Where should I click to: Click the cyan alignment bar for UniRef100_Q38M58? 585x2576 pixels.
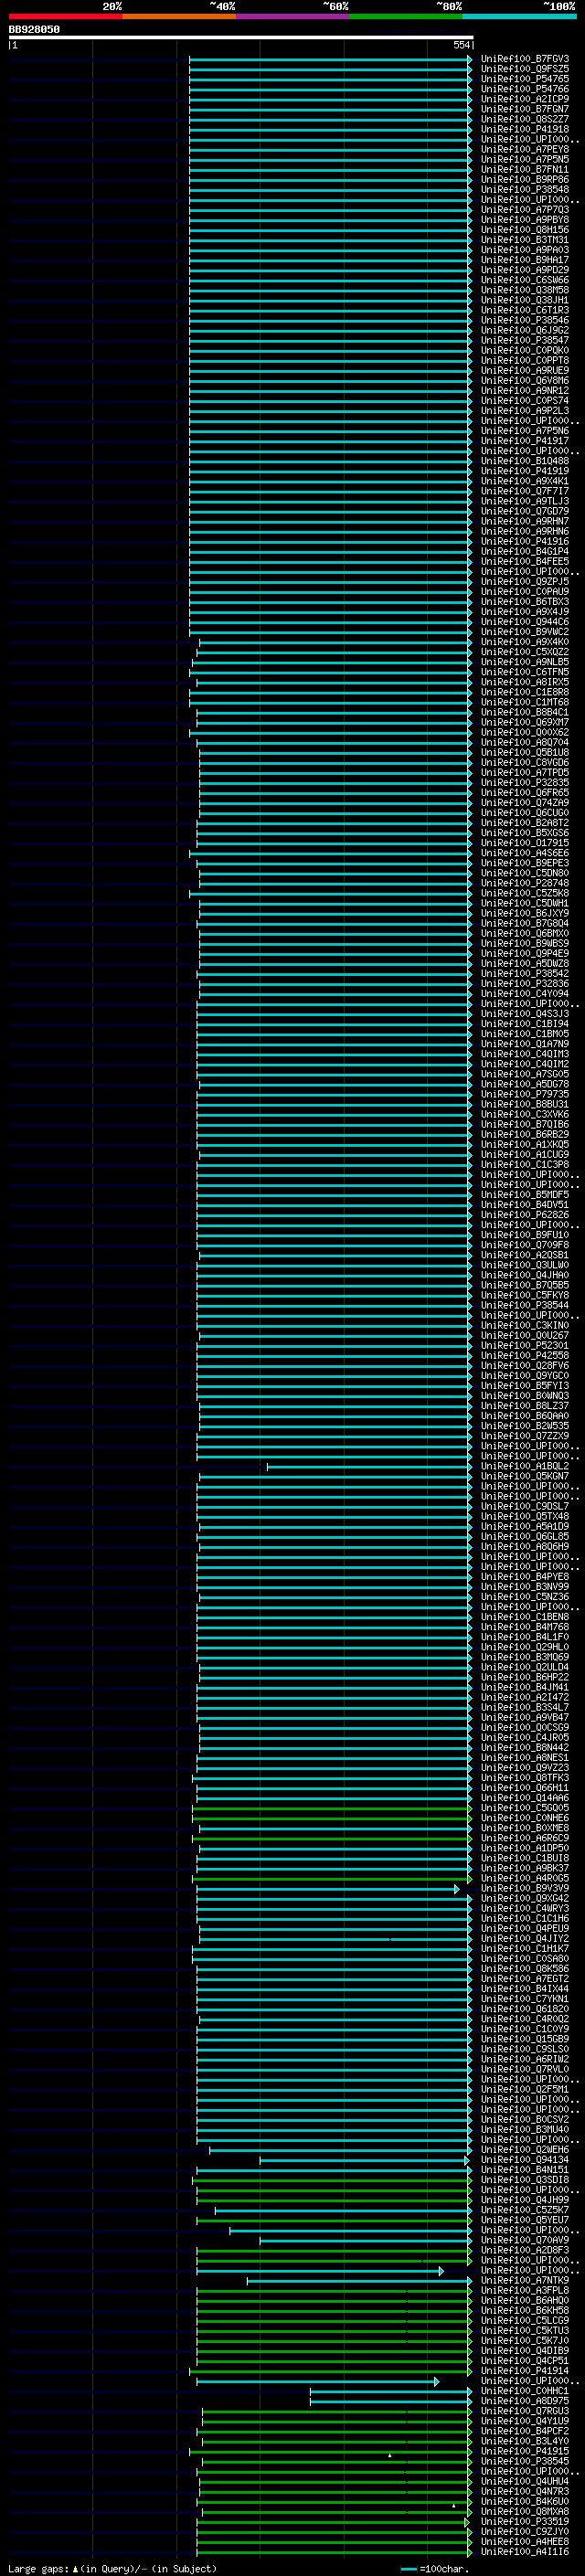[330, 290]
